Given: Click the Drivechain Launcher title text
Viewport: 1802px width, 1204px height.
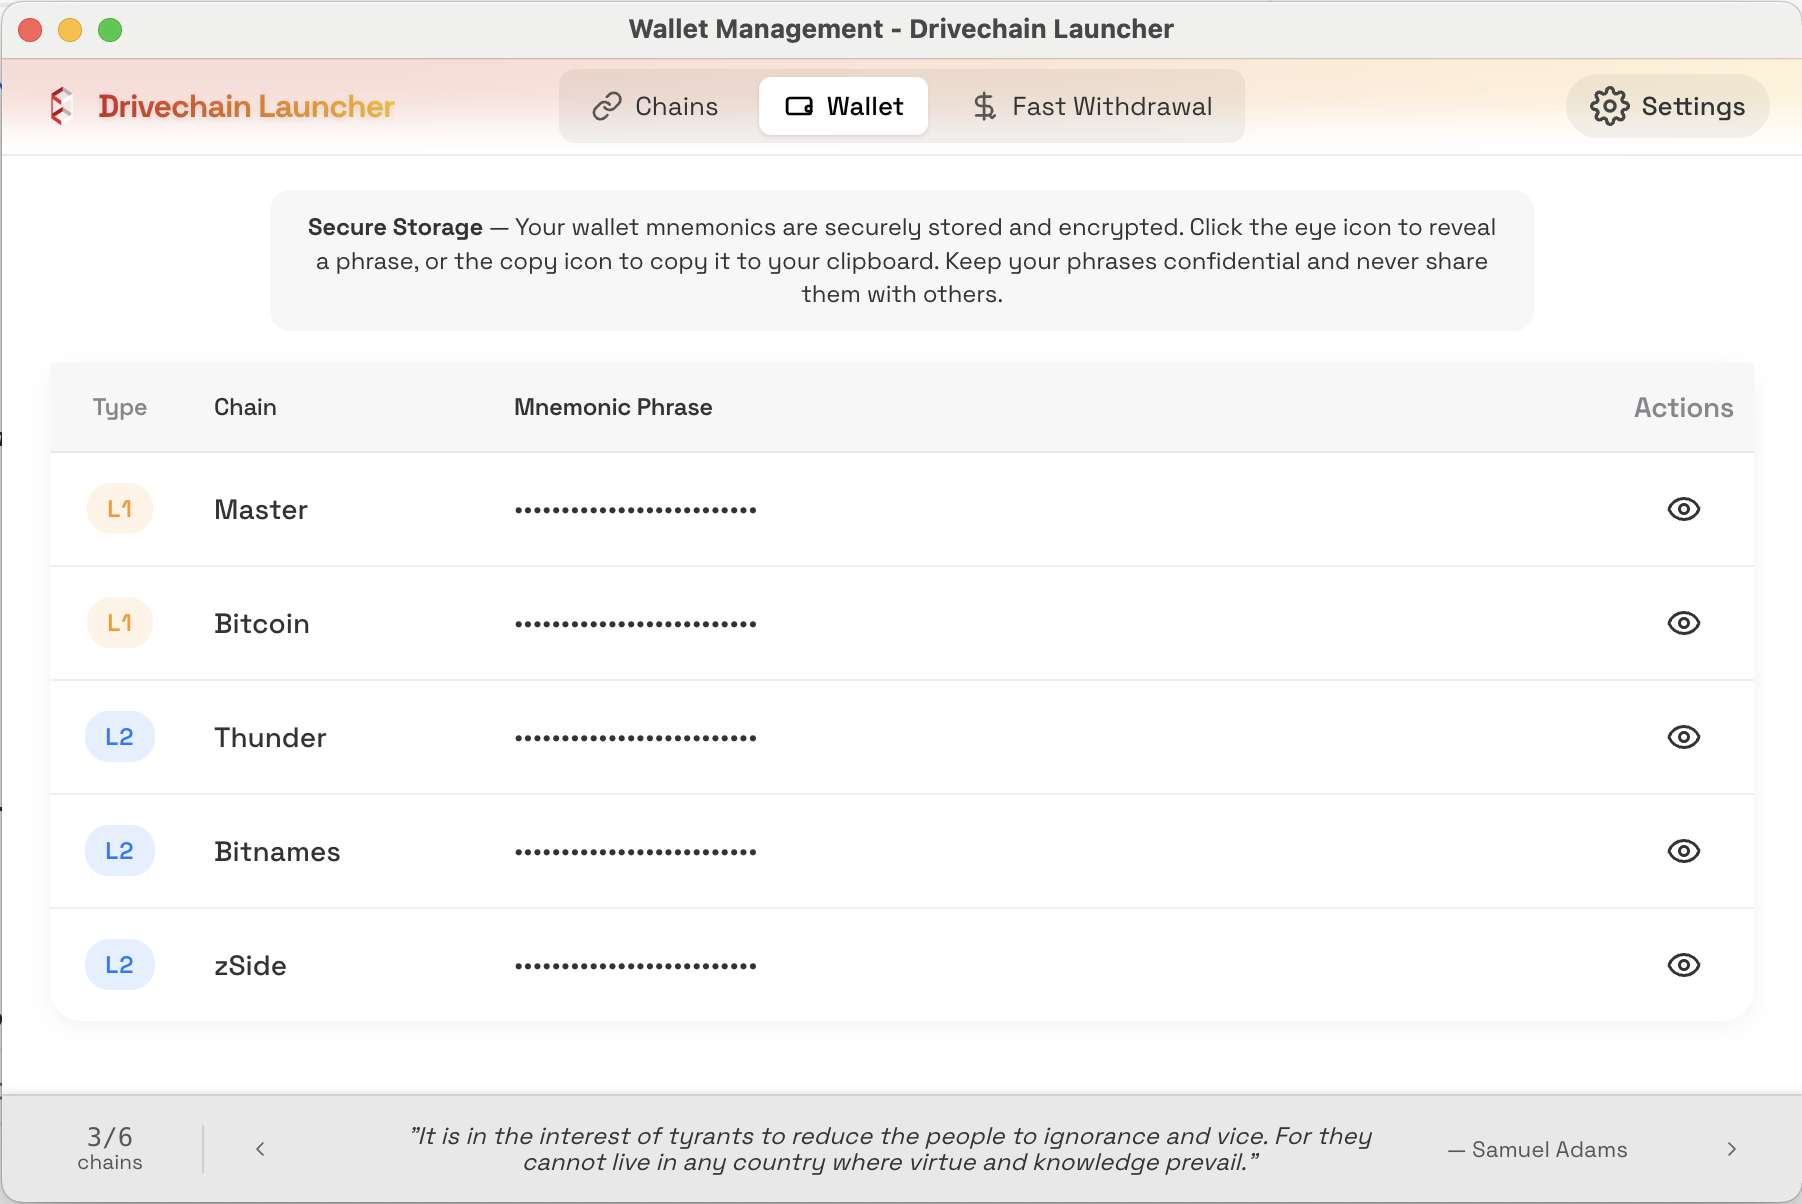Looking at the screenshot, I should click(x=246, y=106).
